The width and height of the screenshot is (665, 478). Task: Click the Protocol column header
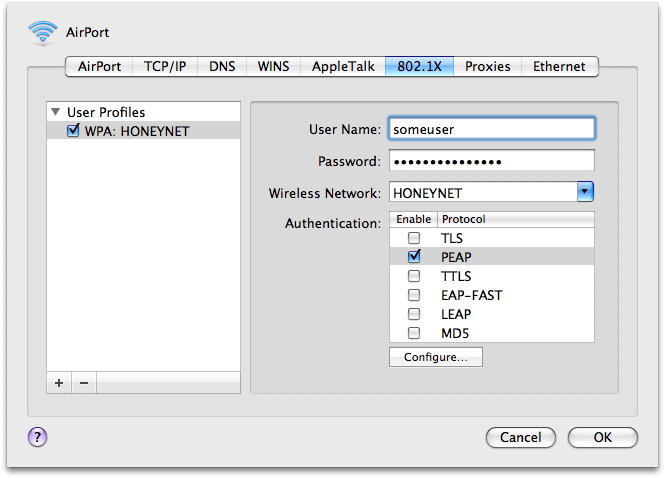pos(516,219)
